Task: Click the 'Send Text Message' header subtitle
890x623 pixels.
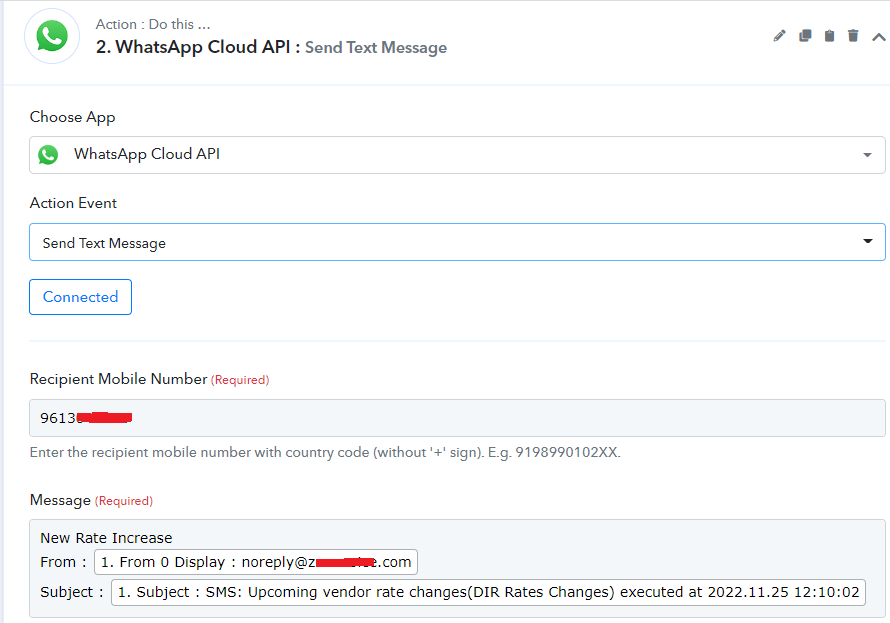Action: tap(376, 48)
